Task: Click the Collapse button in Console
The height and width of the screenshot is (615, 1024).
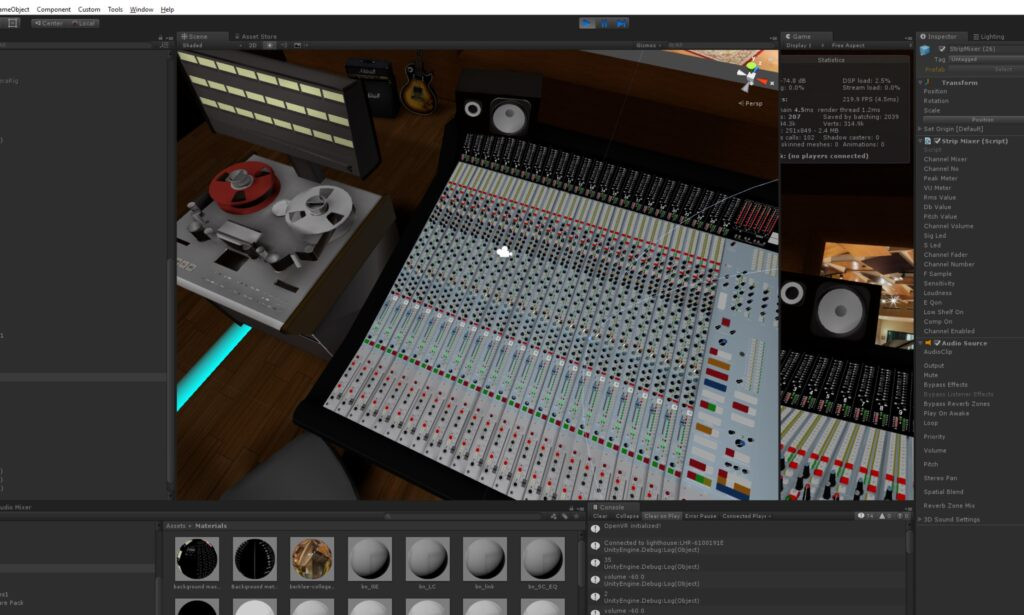Action: [627, 516]
